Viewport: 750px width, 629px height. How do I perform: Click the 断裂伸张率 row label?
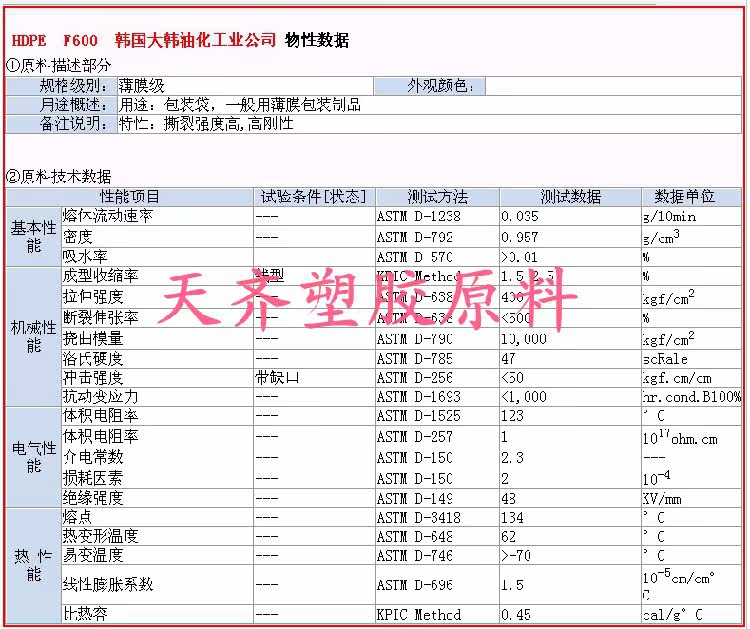coord(100,317)
